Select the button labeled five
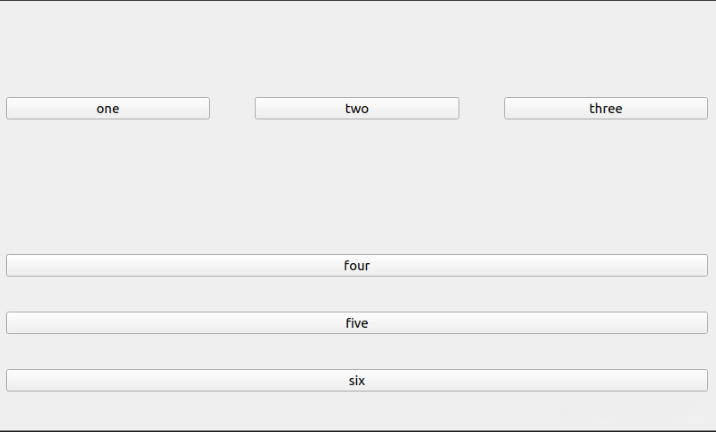This screenshot has height=432, width=716. pyautogui.click(x=357, y=323)
